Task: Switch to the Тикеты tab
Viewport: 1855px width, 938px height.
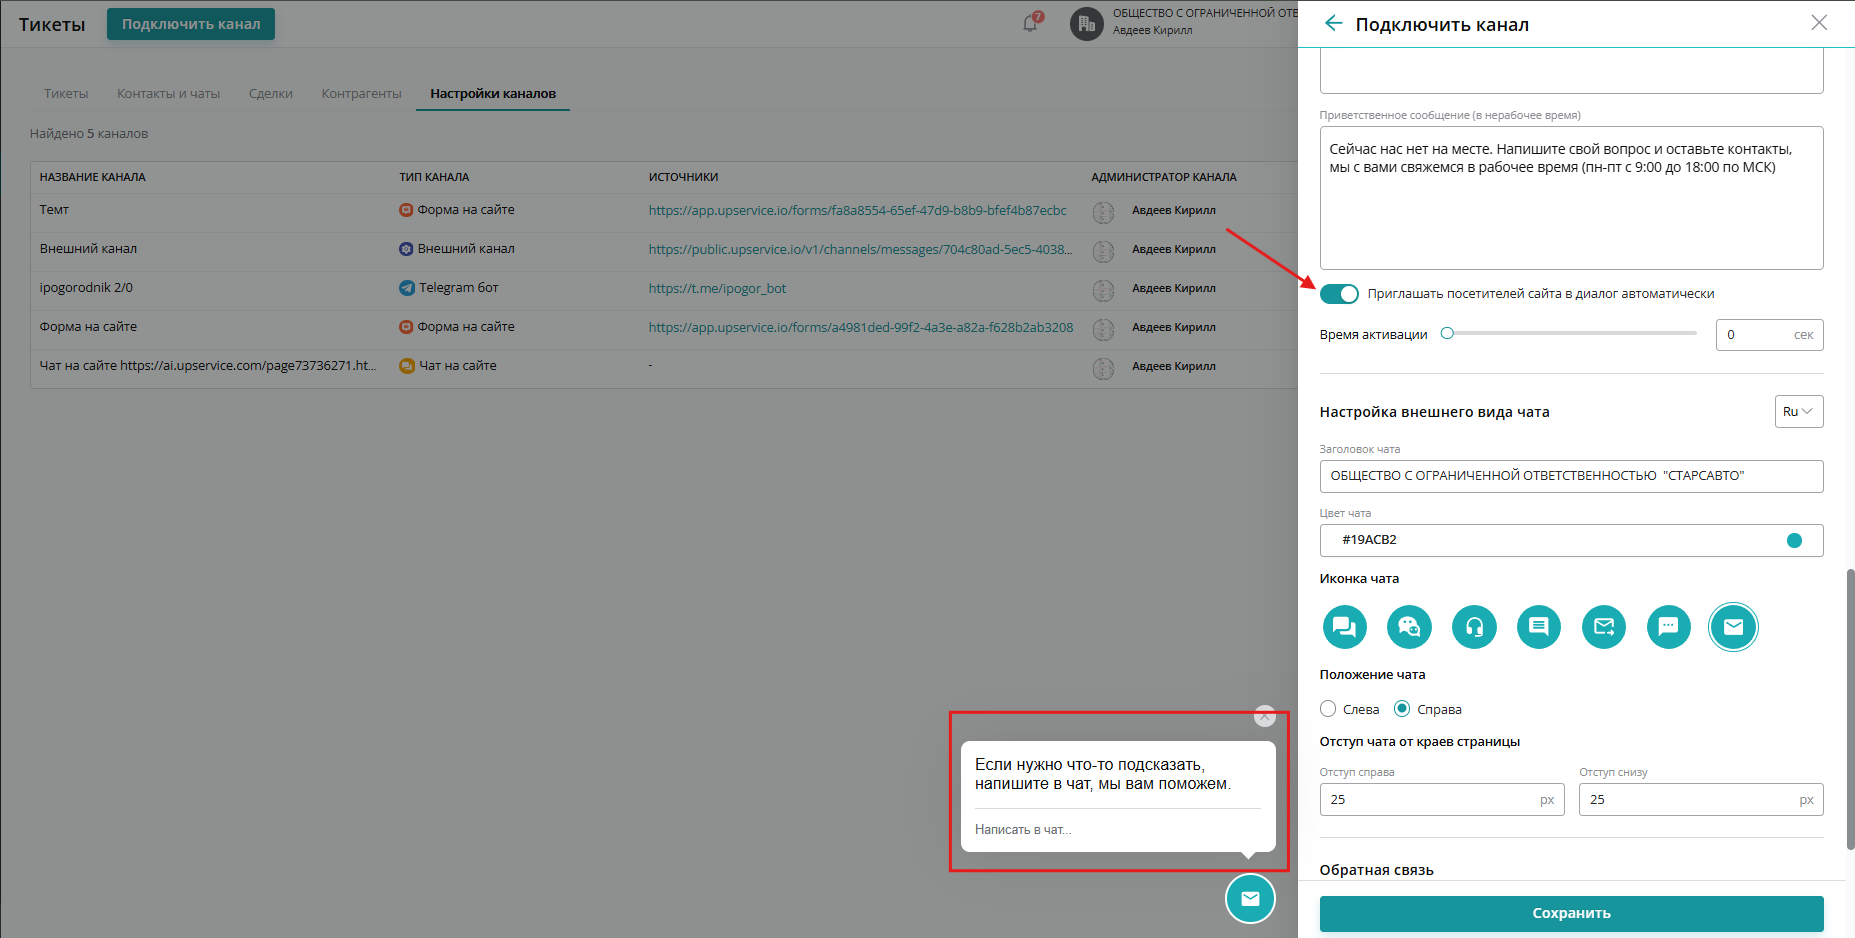Action: click(x=66, y=94)
